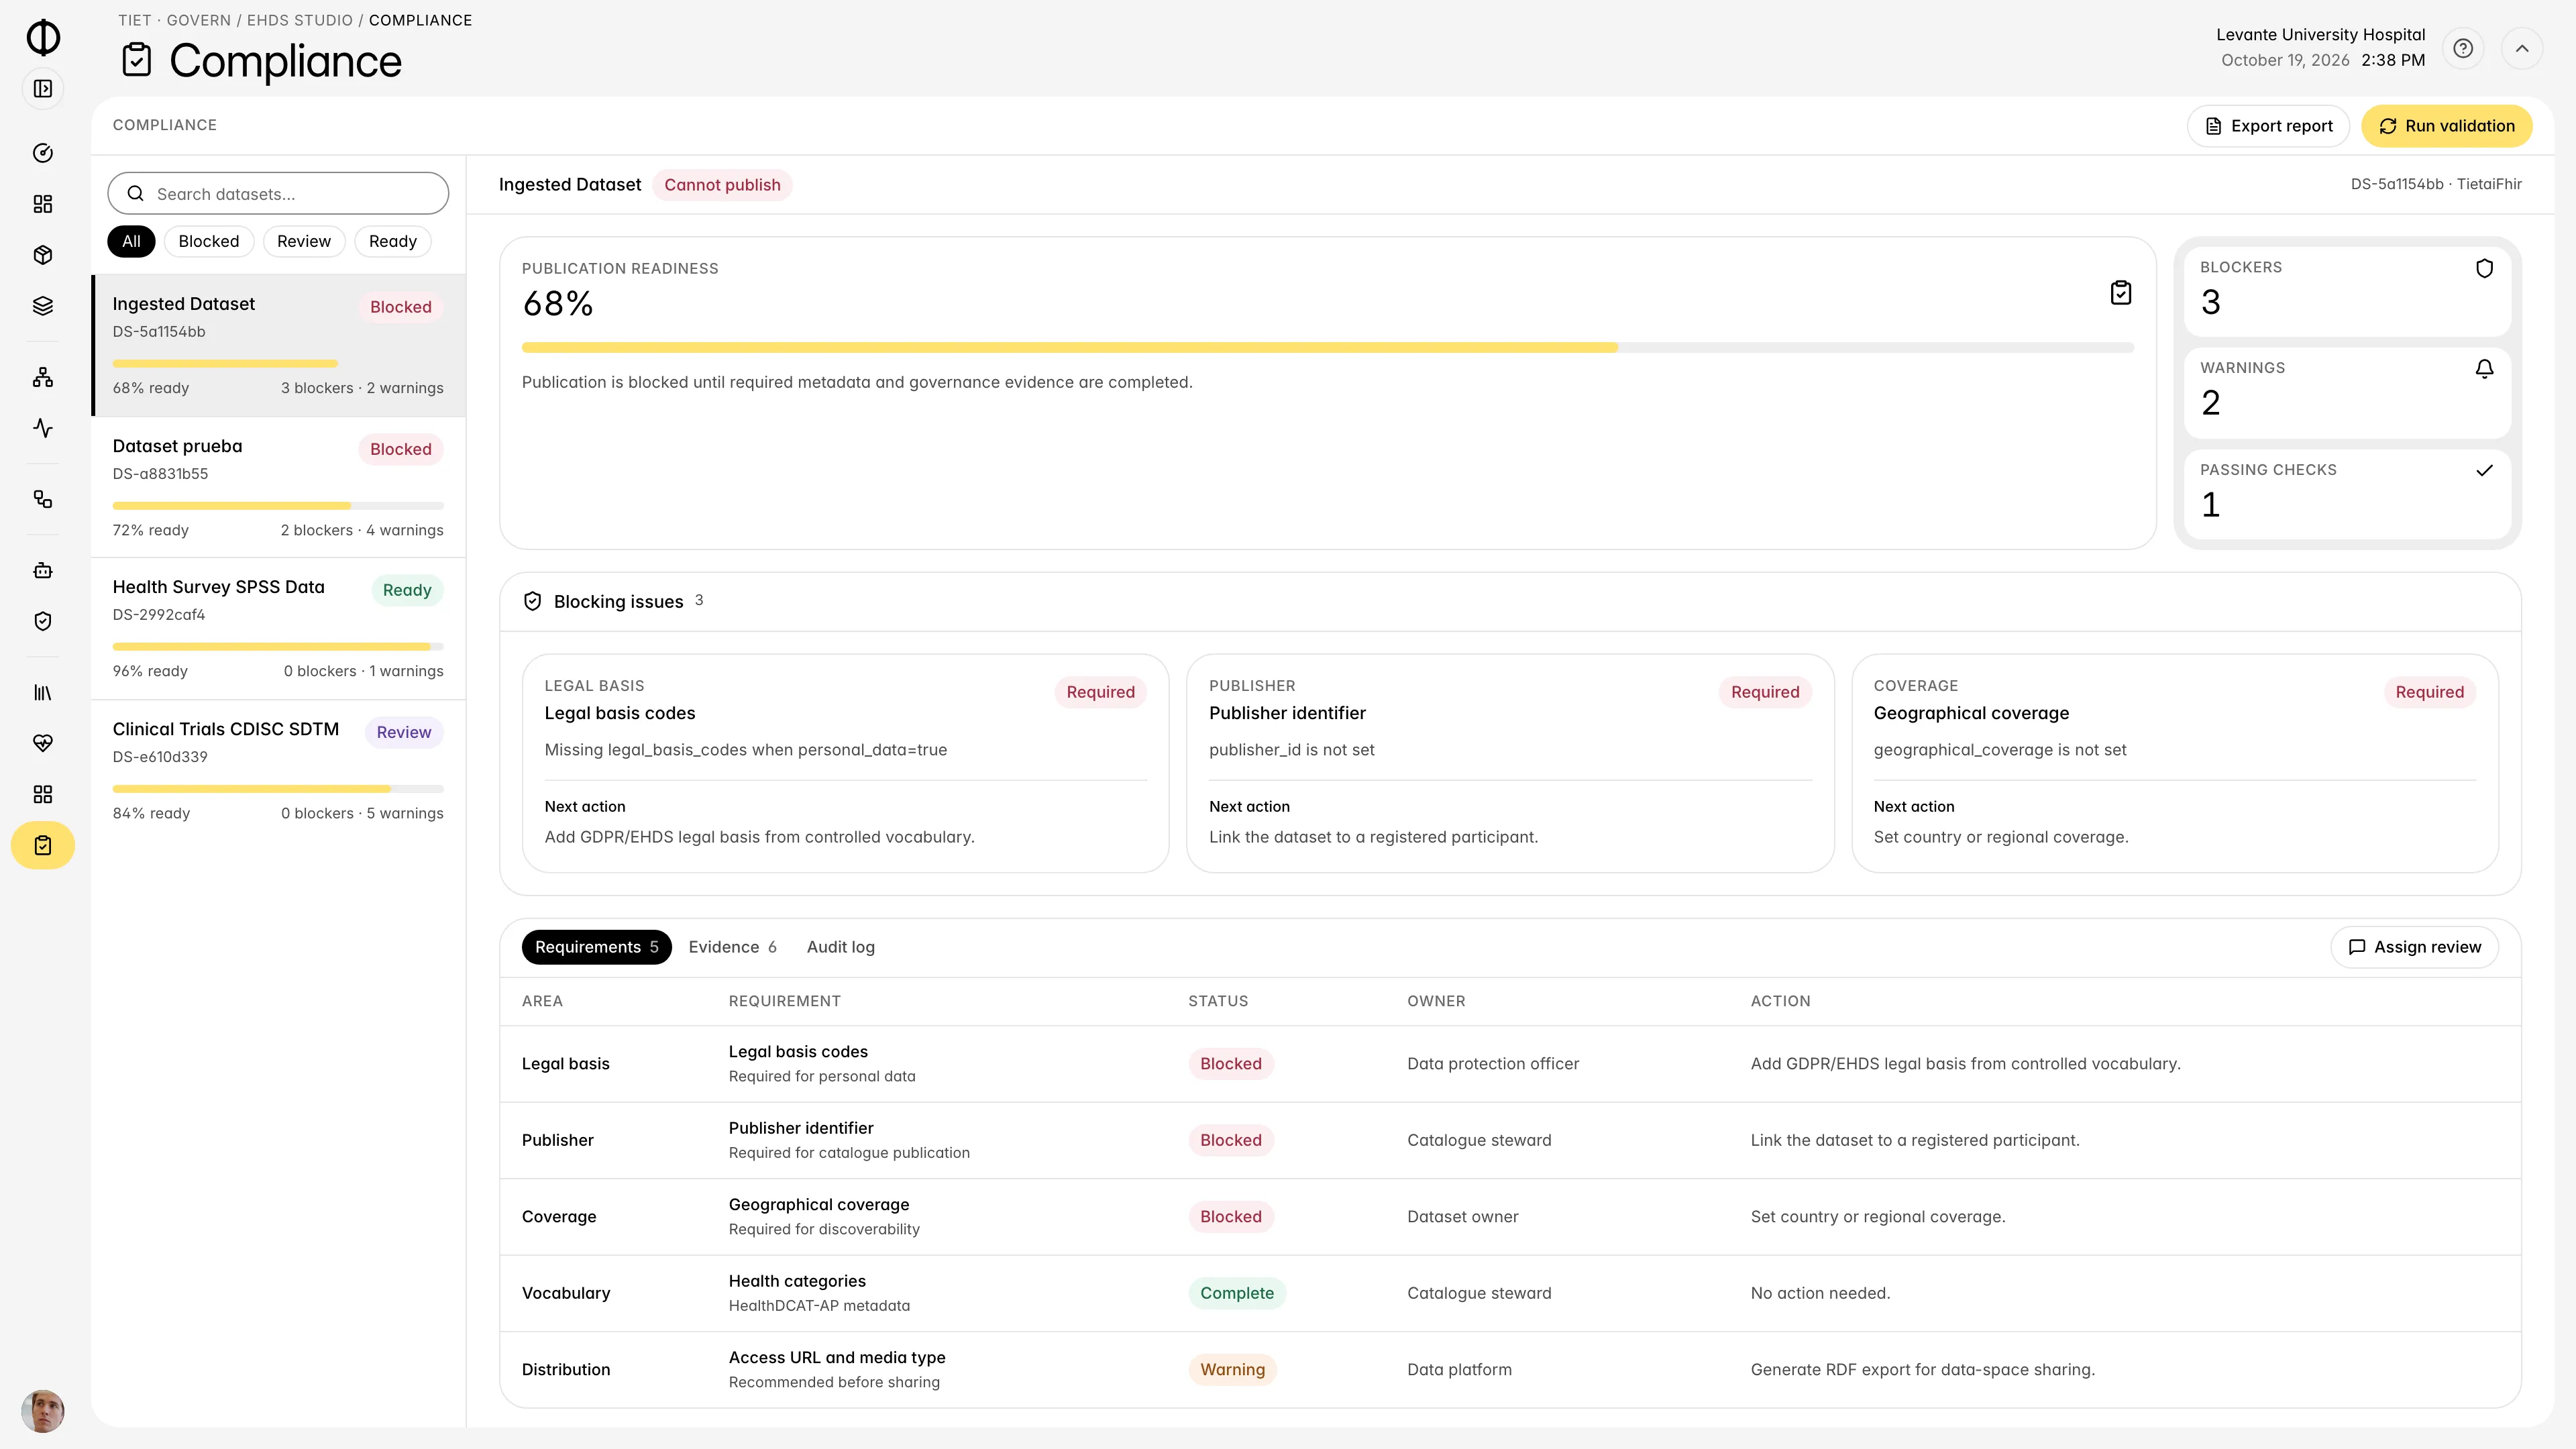
Task: Toggle the sidebar panel icon
Action: tap(43, 89)
